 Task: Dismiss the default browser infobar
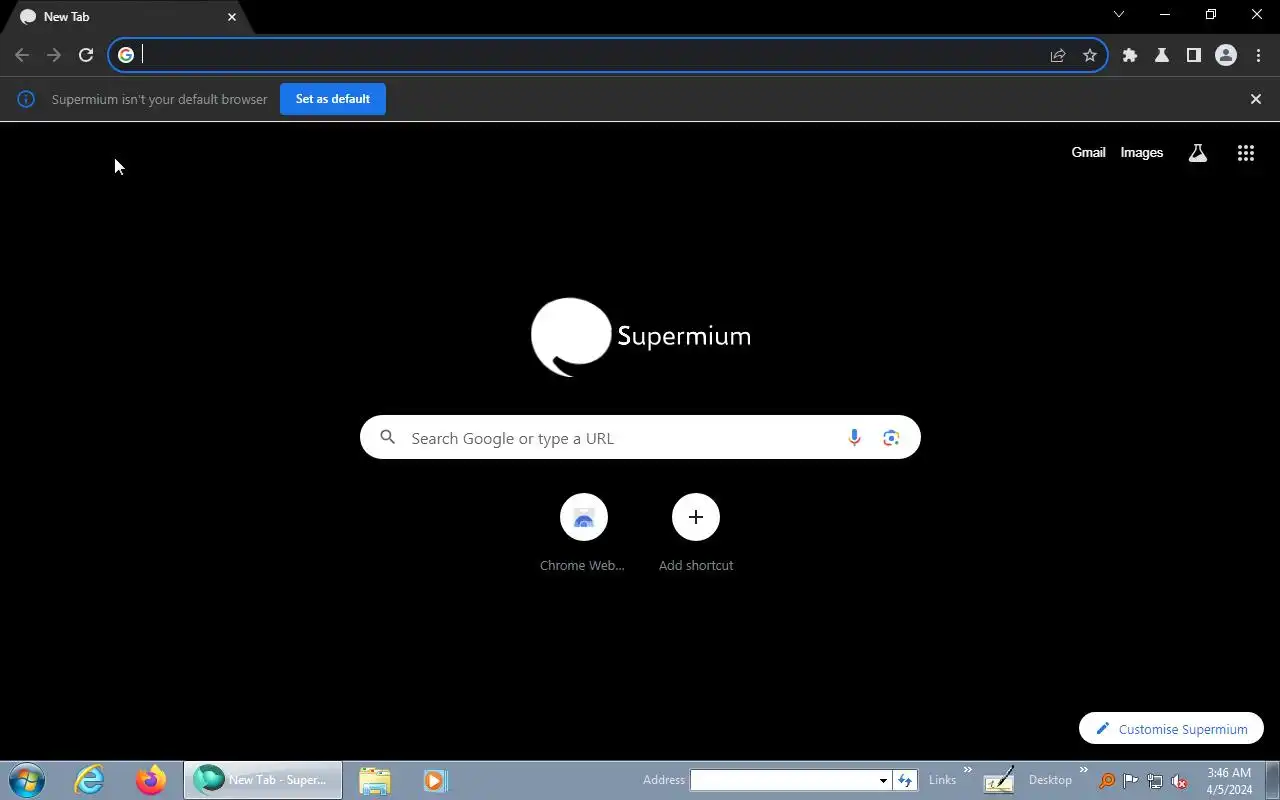(x=1256, y=99)
